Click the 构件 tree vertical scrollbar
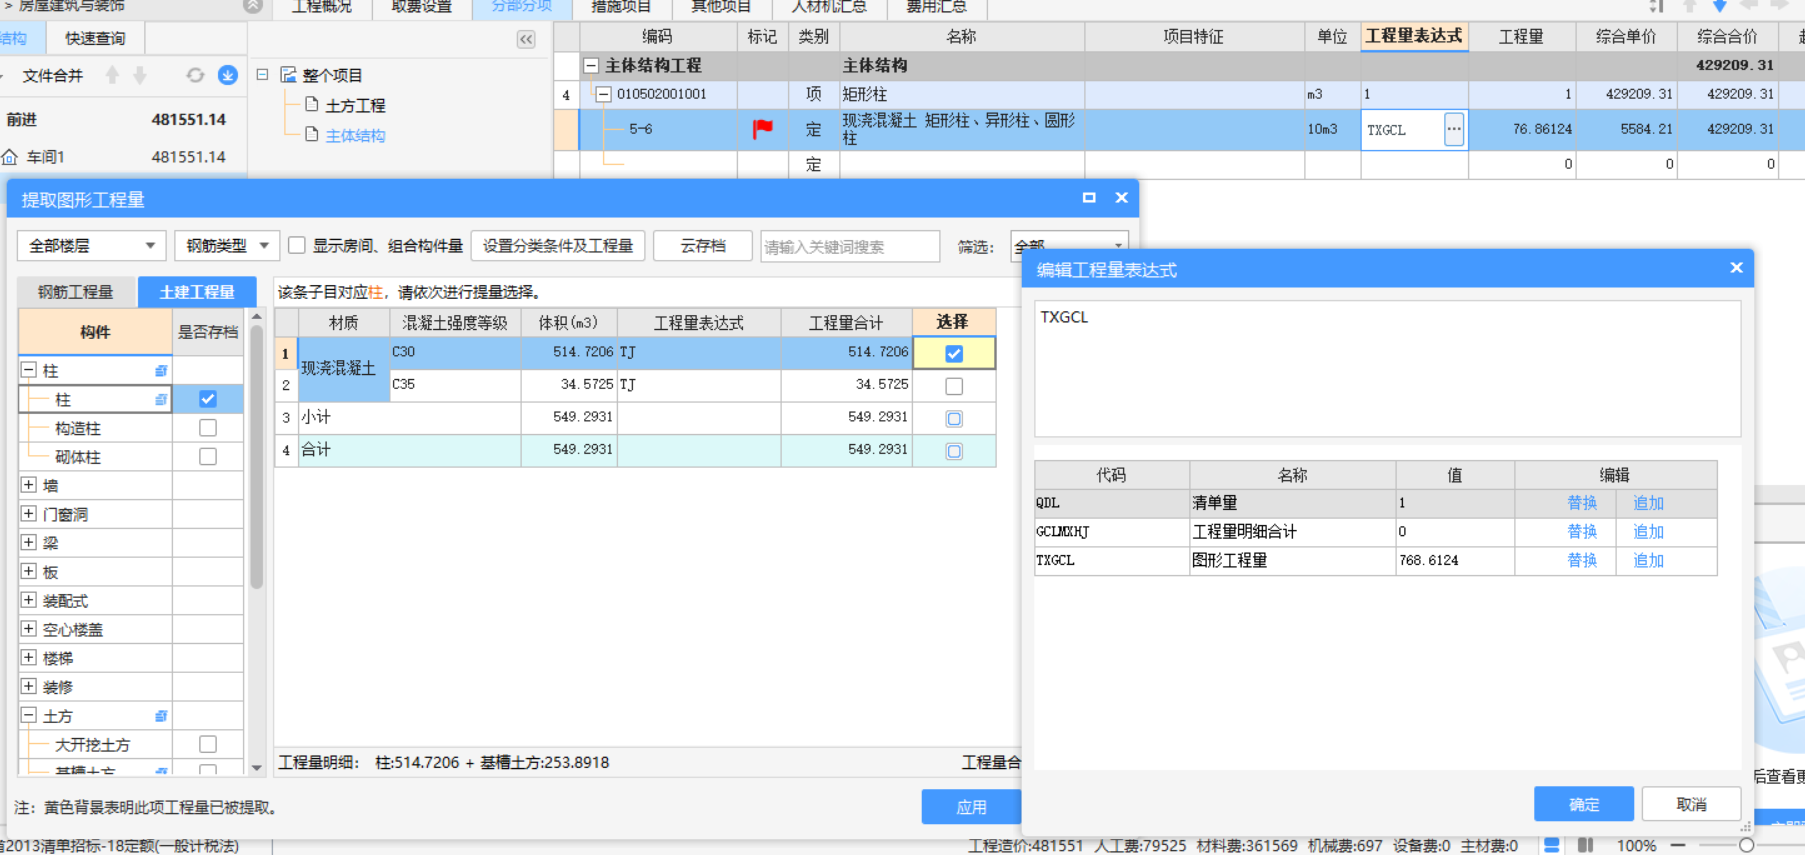Image resolution: width=1805 pixels, height=855 pixels. 256,458
